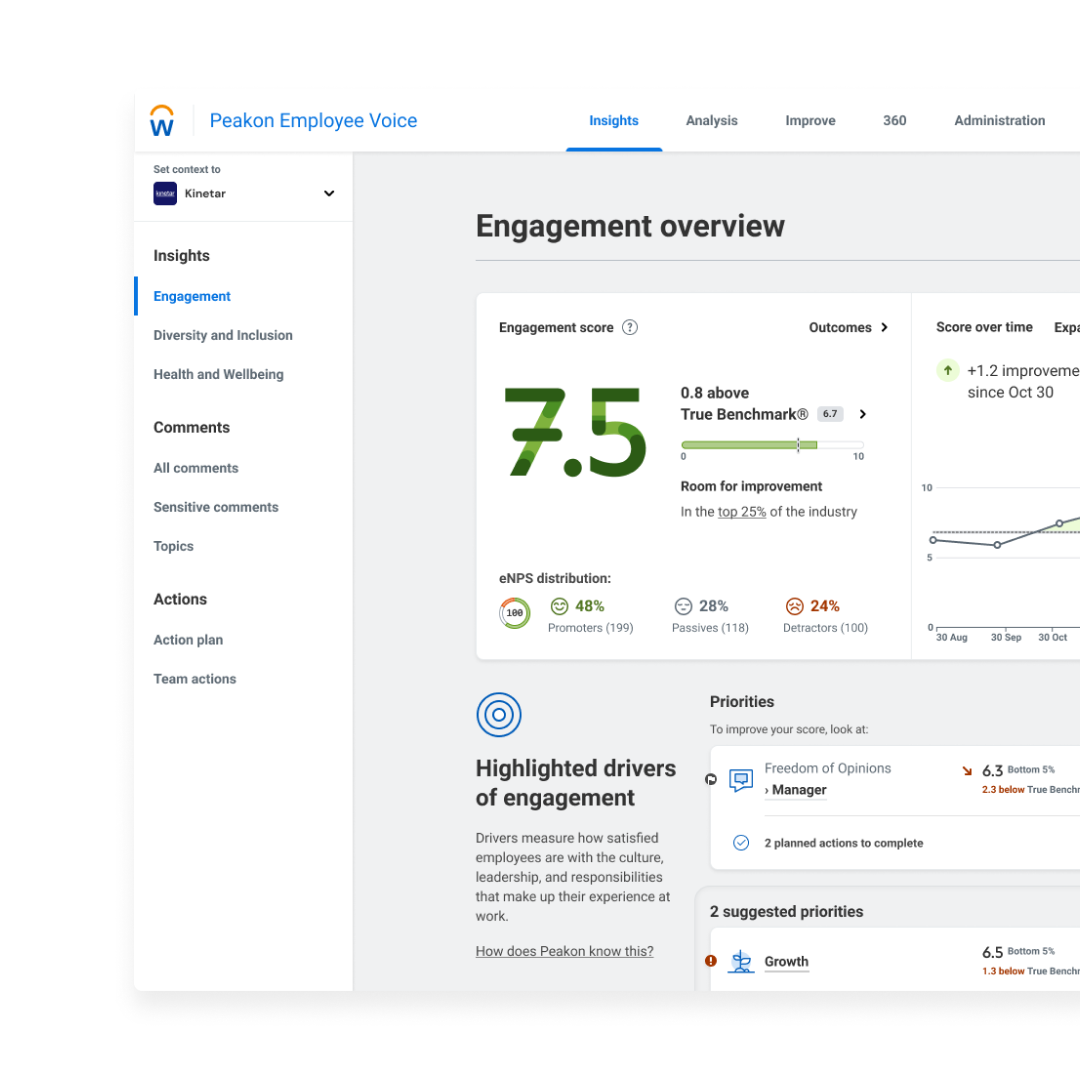Open the top 25% industry link

(741, 511)
